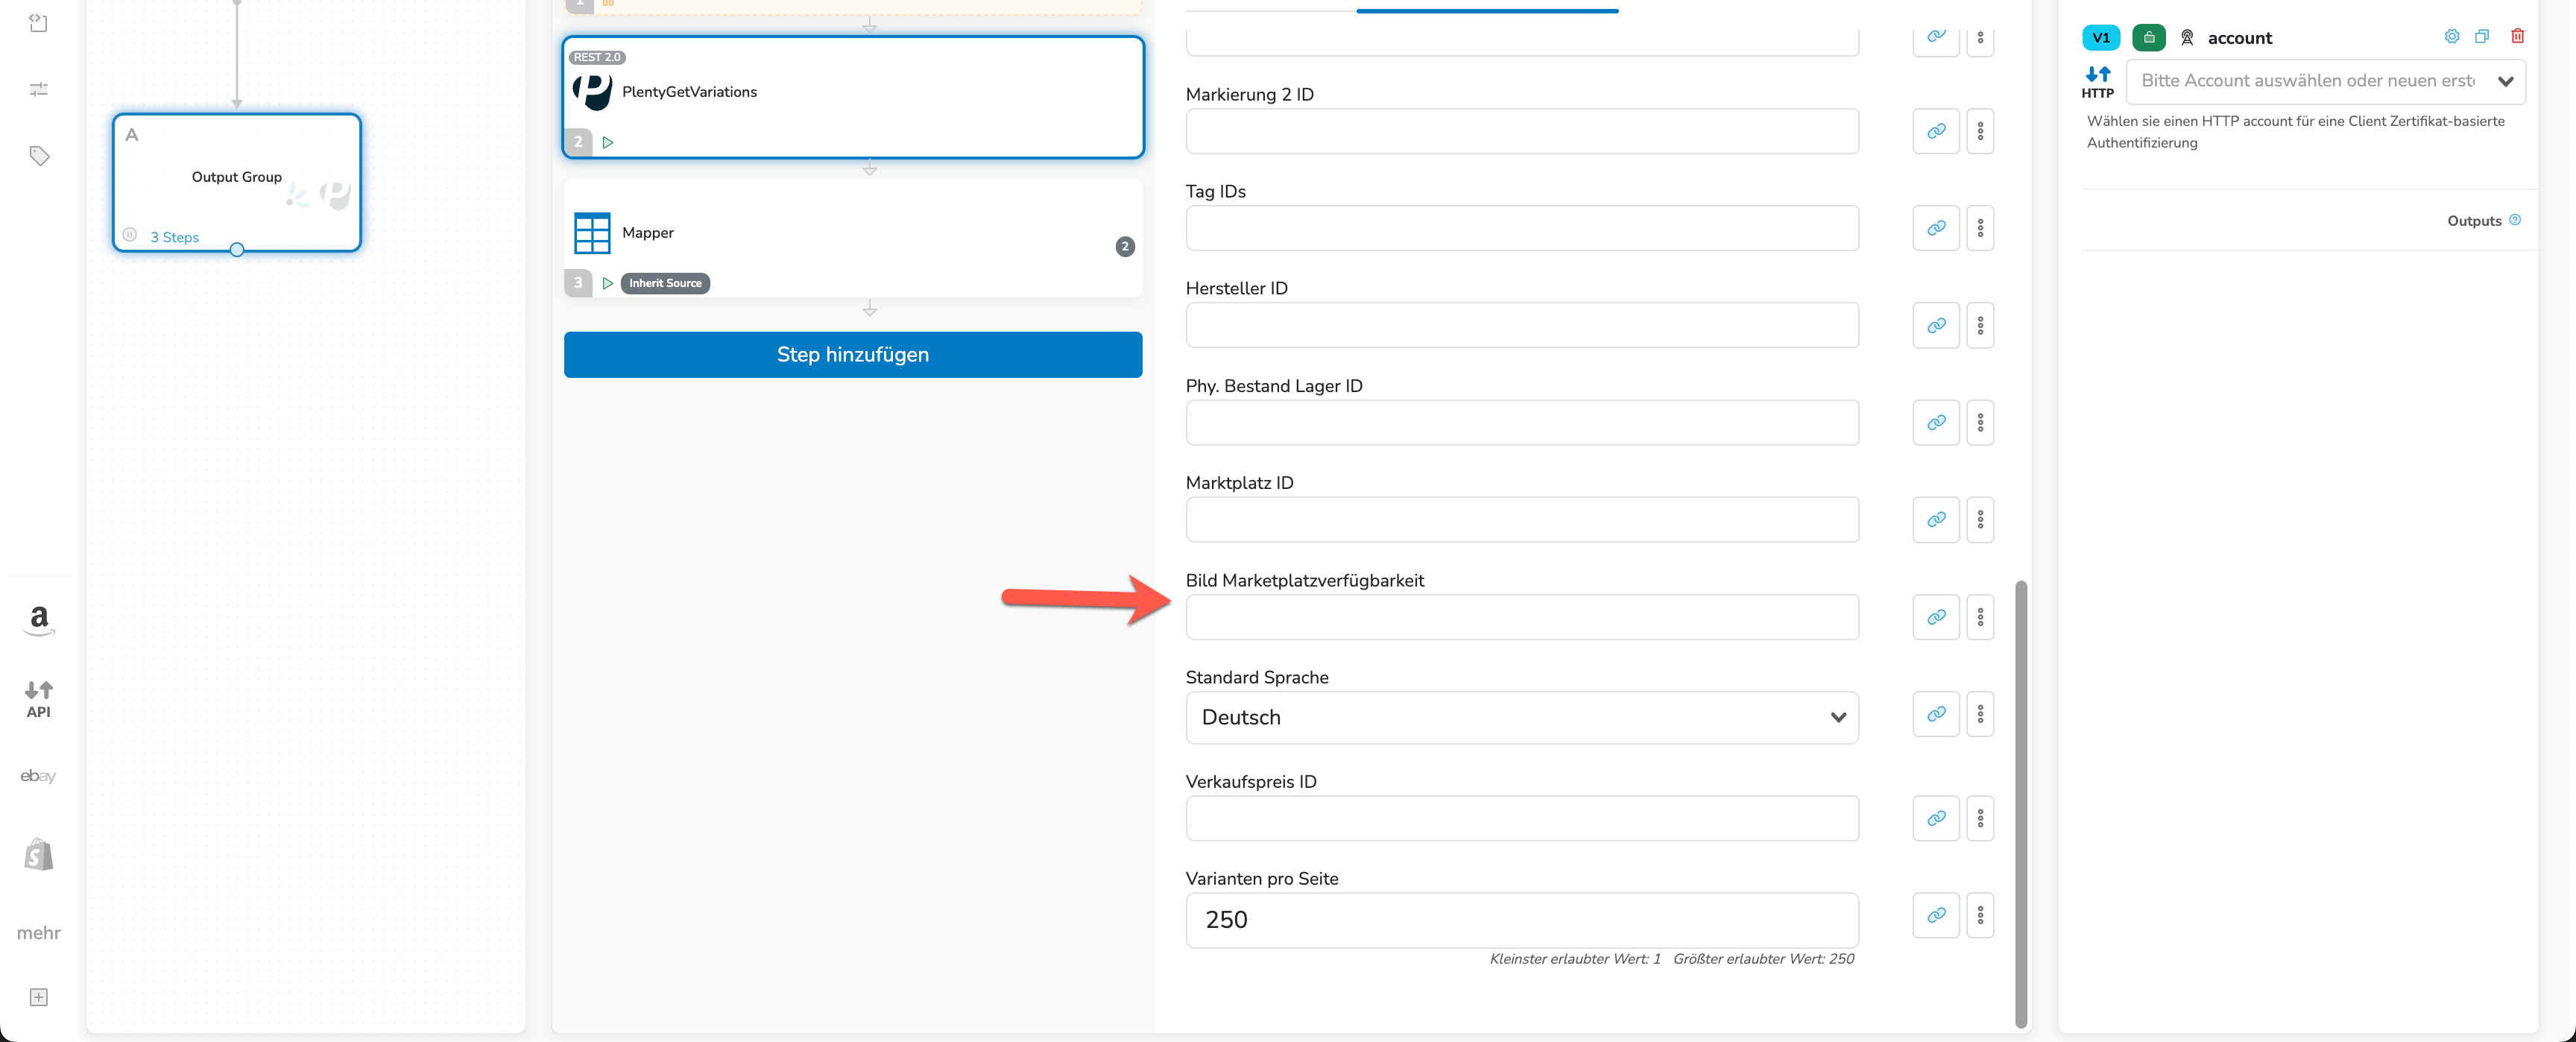Expand the mehr section in sidebar
This screenshot has width=2576, height=1042.
(38, 933)
